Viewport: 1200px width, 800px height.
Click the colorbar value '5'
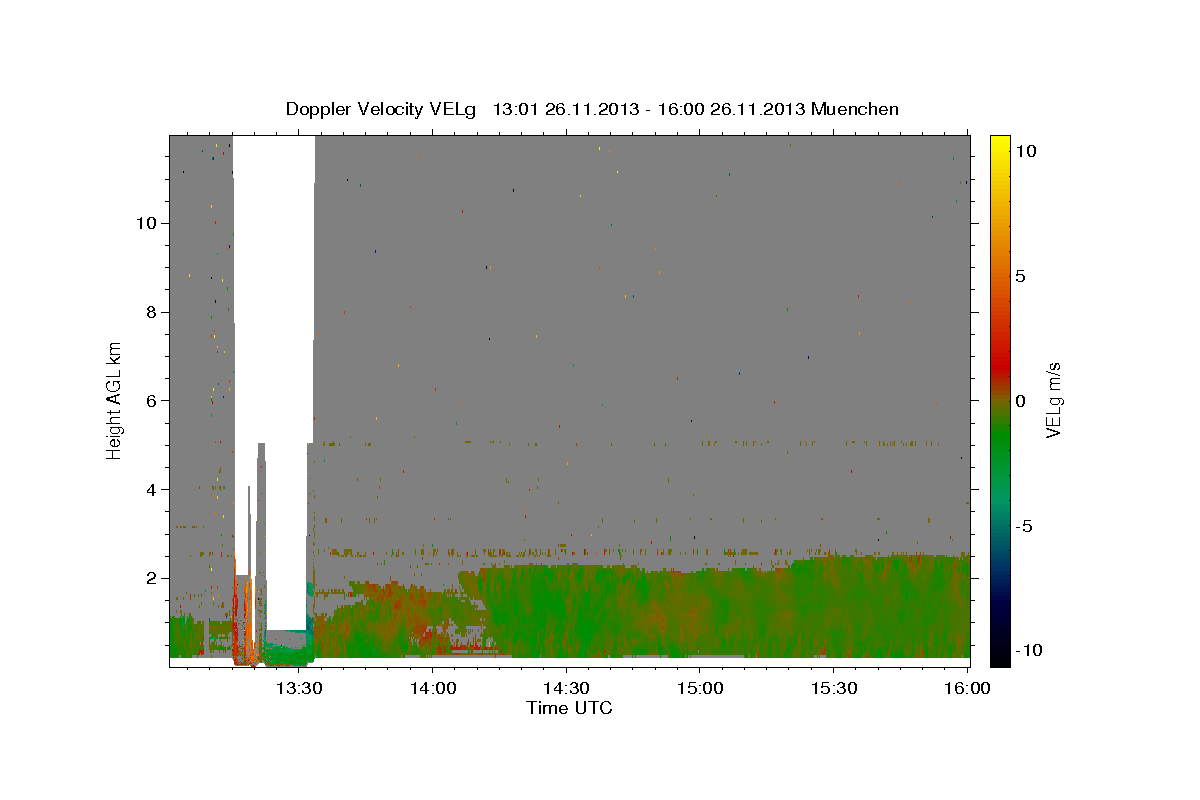point(1021,276)
